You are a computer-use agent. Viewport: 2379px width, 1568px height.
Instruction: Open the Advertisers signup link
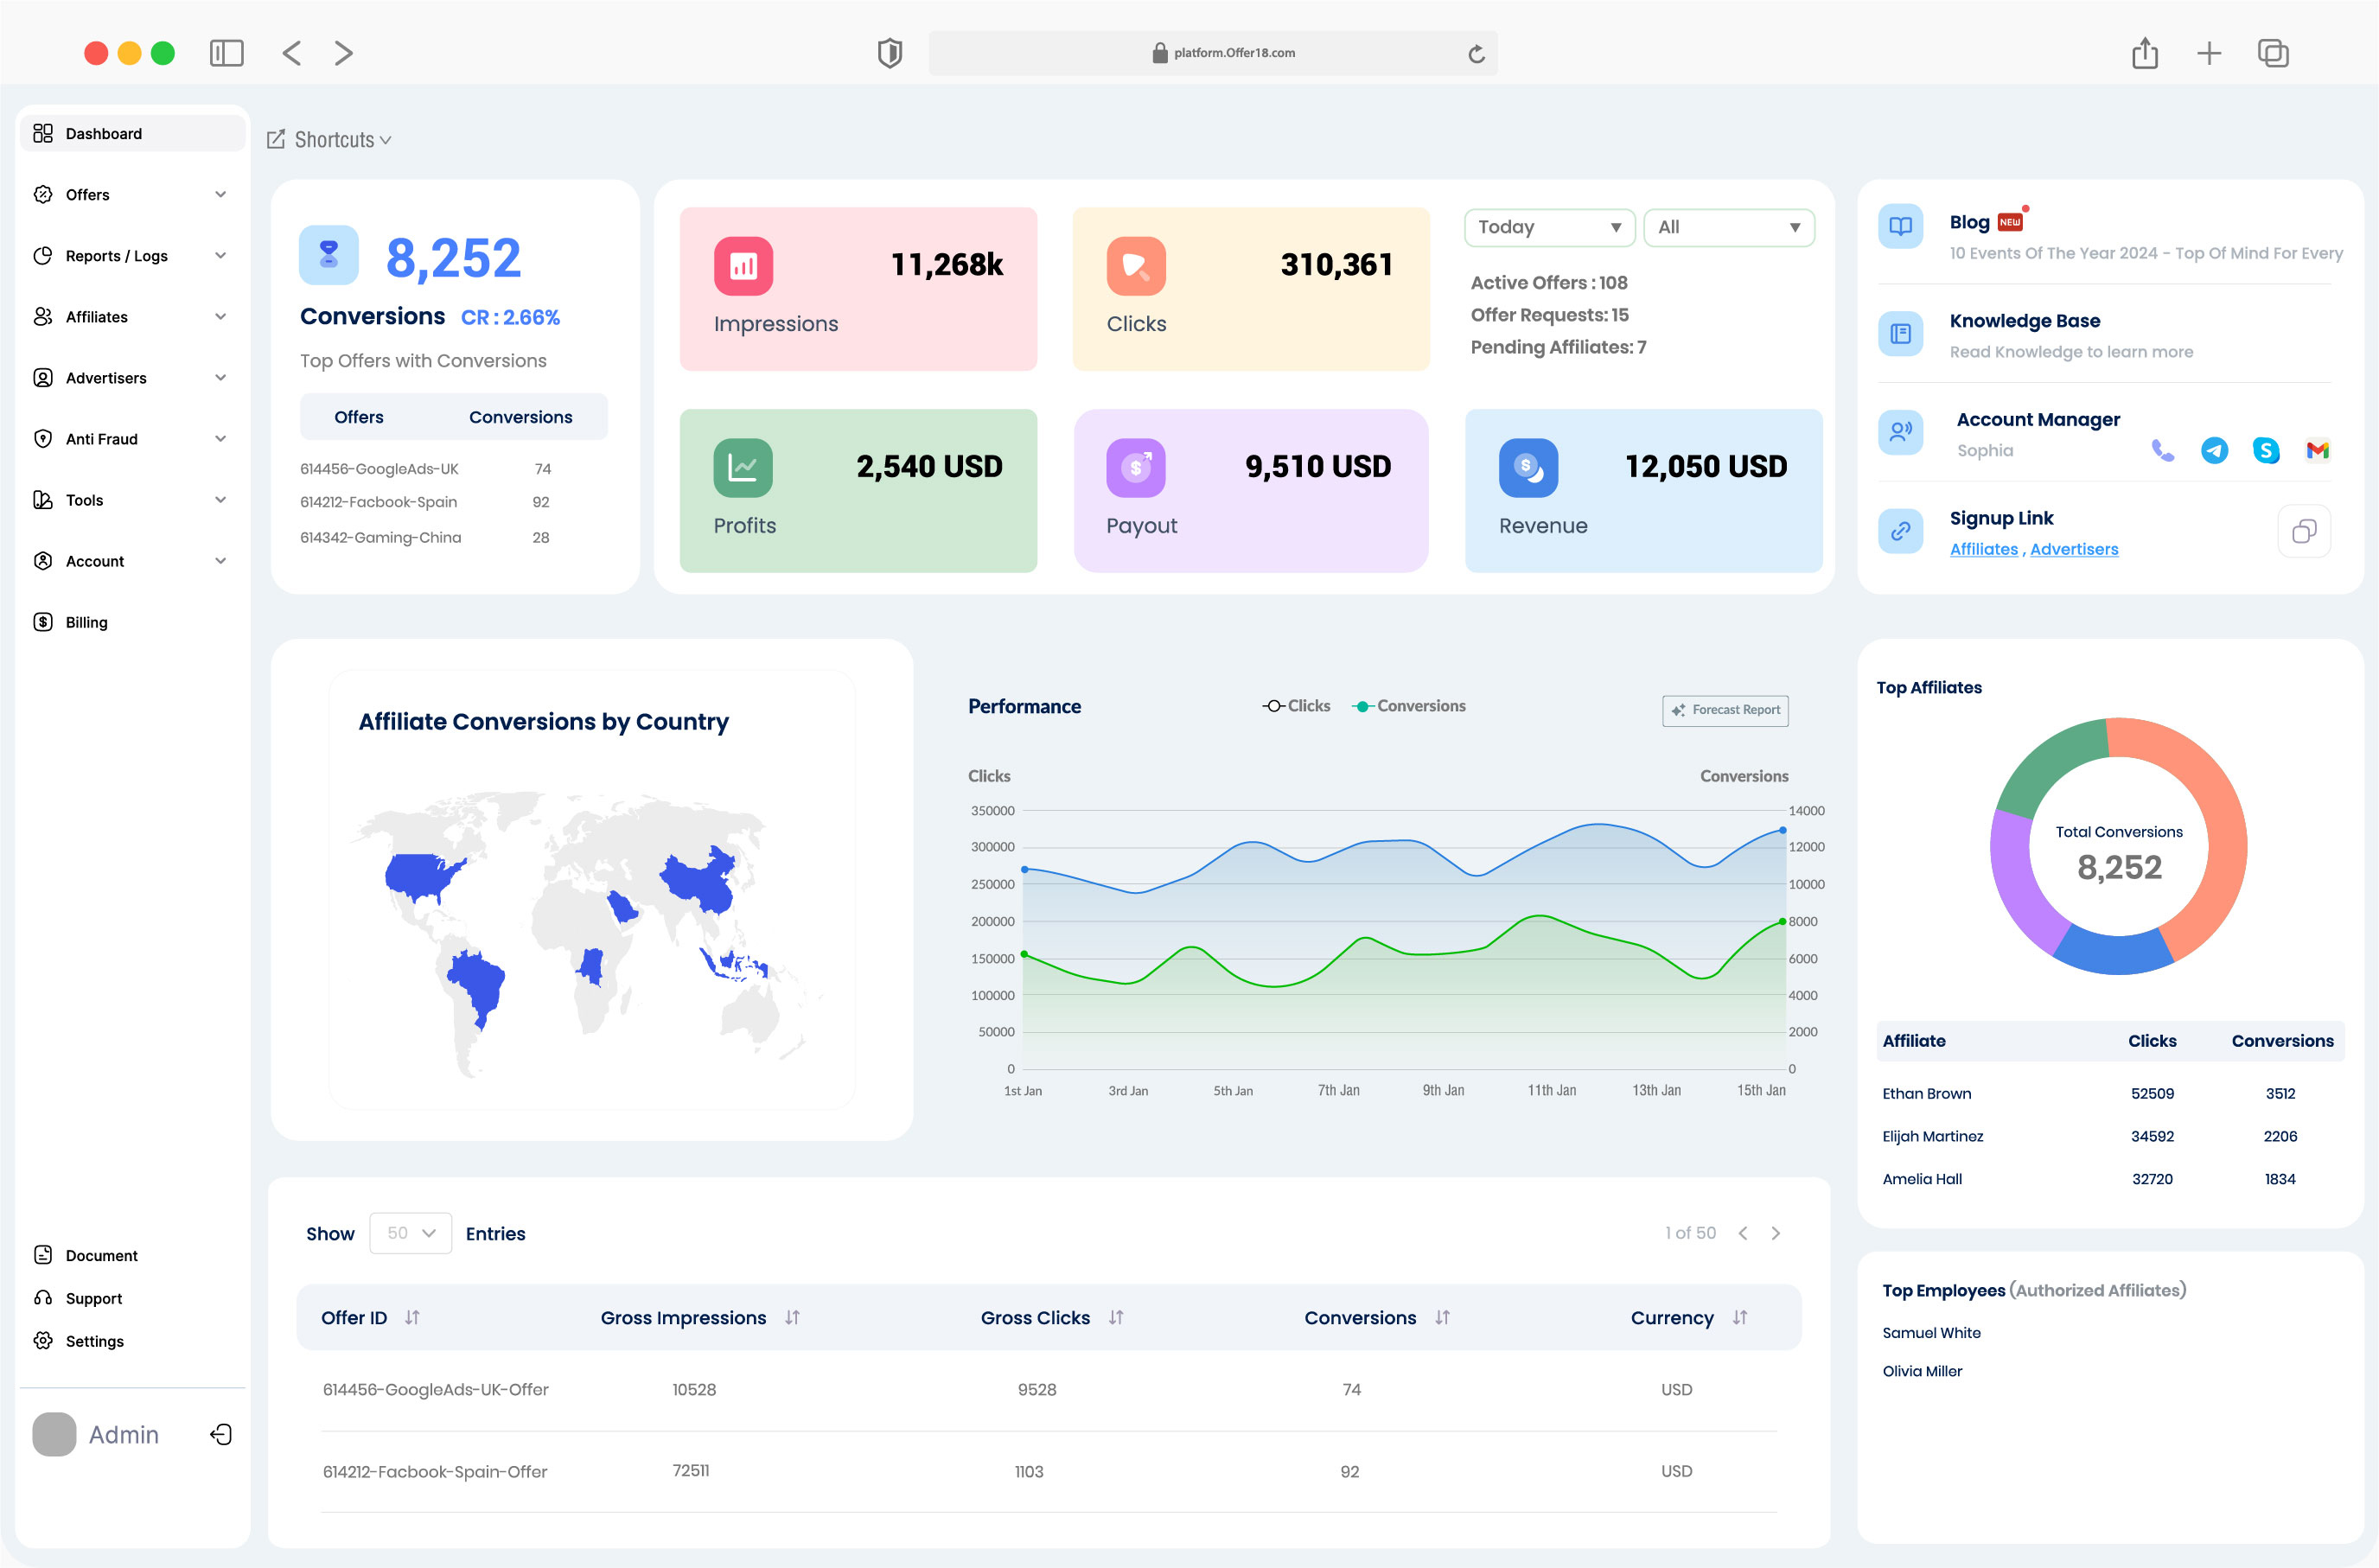click(2073, 549)
